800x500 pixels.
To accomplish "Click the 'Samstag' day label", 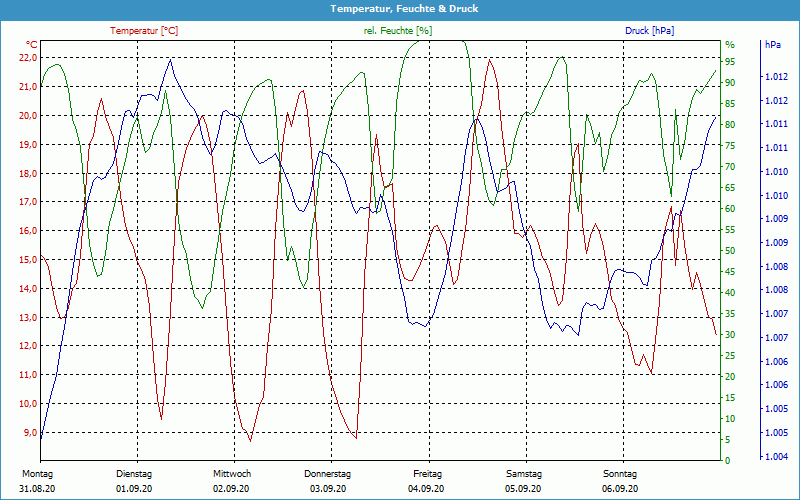I will coord(524,474).
